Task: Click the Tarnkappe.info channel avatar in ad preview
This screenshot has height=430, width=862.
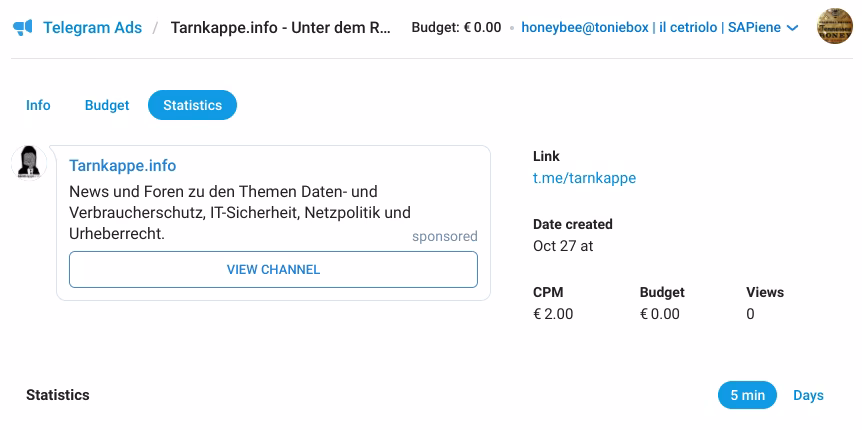Action: point(30,162)
